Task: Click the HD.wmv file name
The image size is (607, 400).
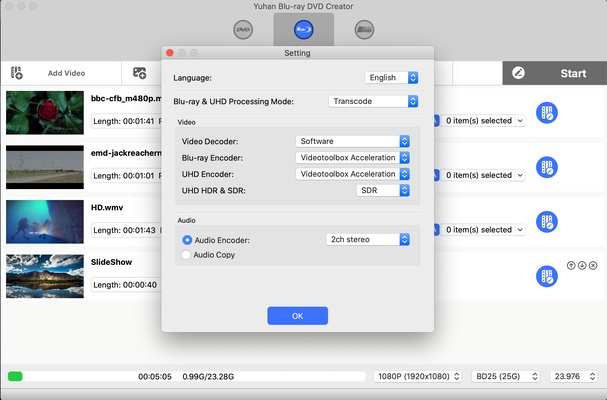Action: coord(107,208)
